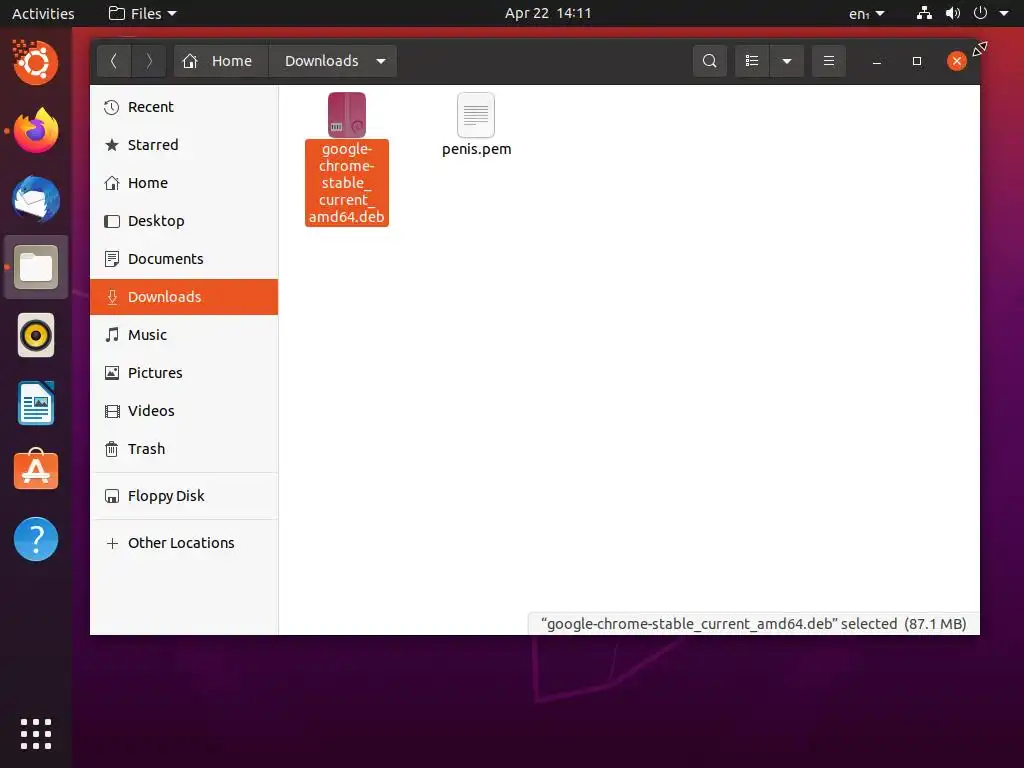Click the Starred star icon
The height and width of the screenshot is (768, 1024).
coord(112,145)
